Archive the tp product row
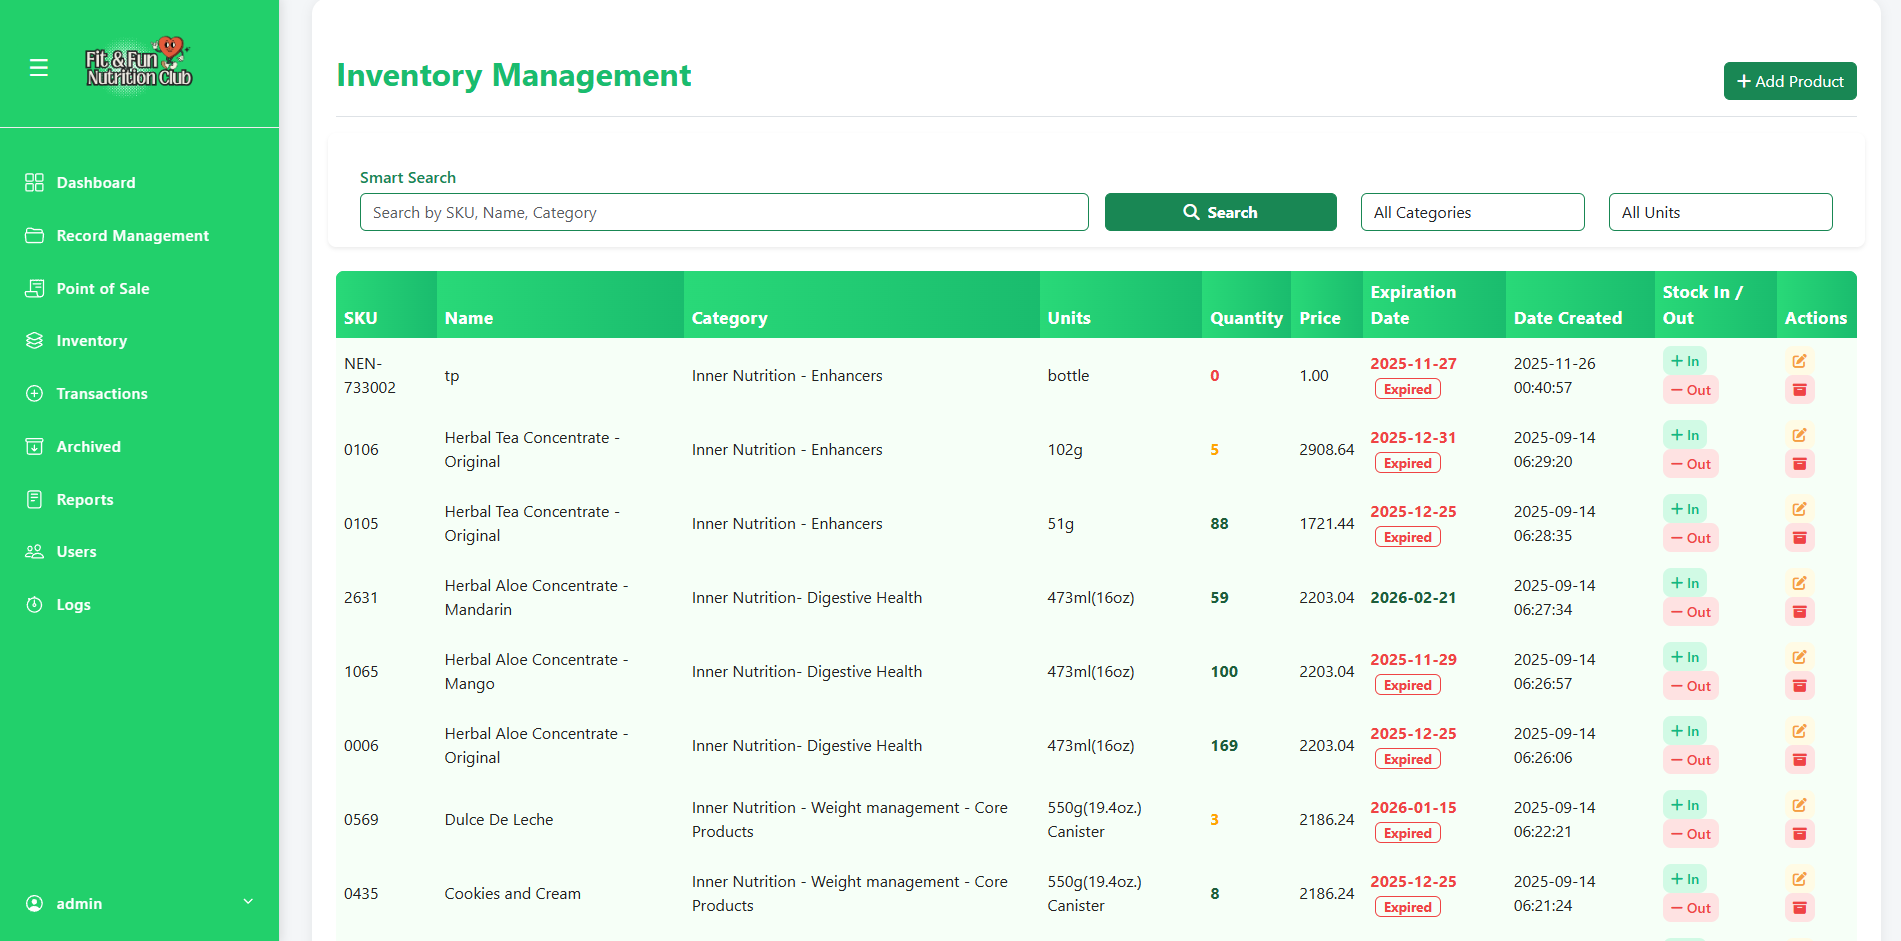This screenshot has width=1901, height=941. (1799, 390)
